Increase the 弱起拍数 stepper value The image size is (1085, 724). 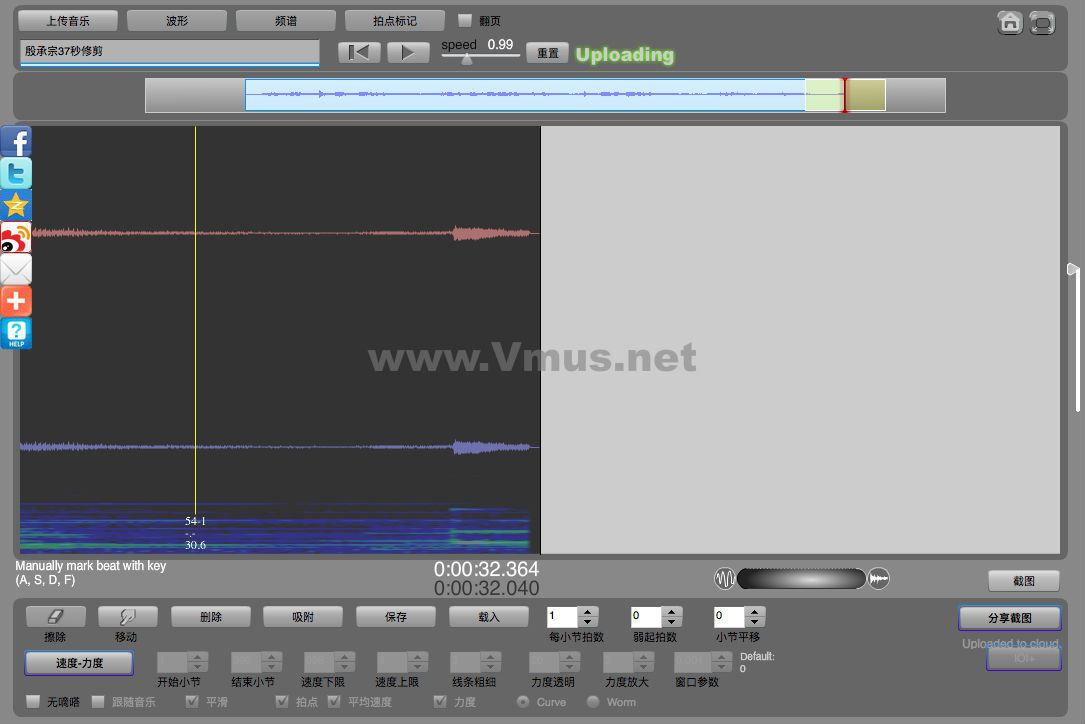[672, 612]
